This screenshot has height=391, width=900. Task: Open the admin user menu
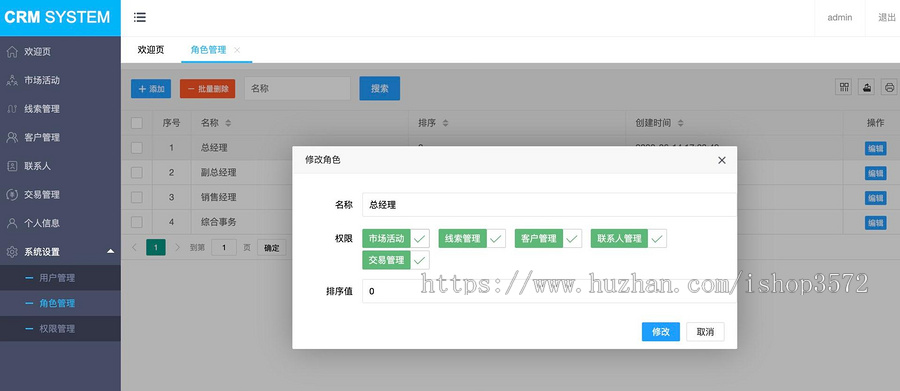840,17
